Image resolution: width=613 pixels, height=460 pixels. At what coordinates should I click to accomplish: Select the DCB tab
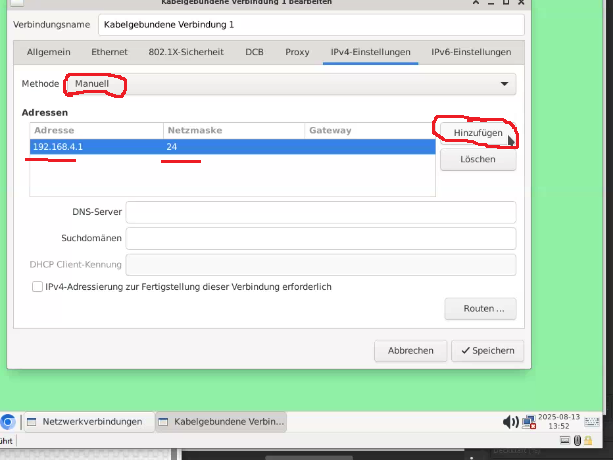click(254, 51)
